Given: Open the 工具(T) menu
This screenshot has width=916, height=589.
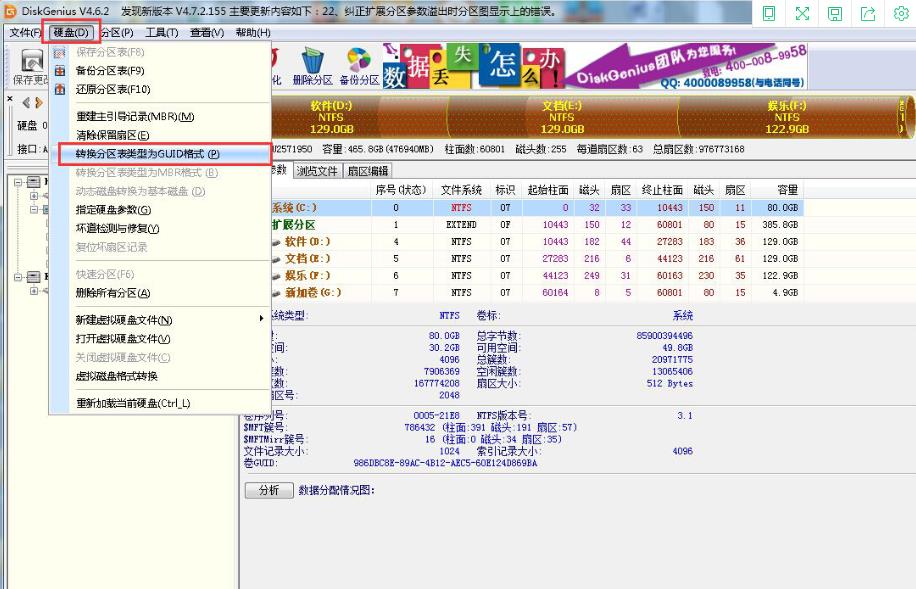Looking at the screenshot, I should coord(162,33).
